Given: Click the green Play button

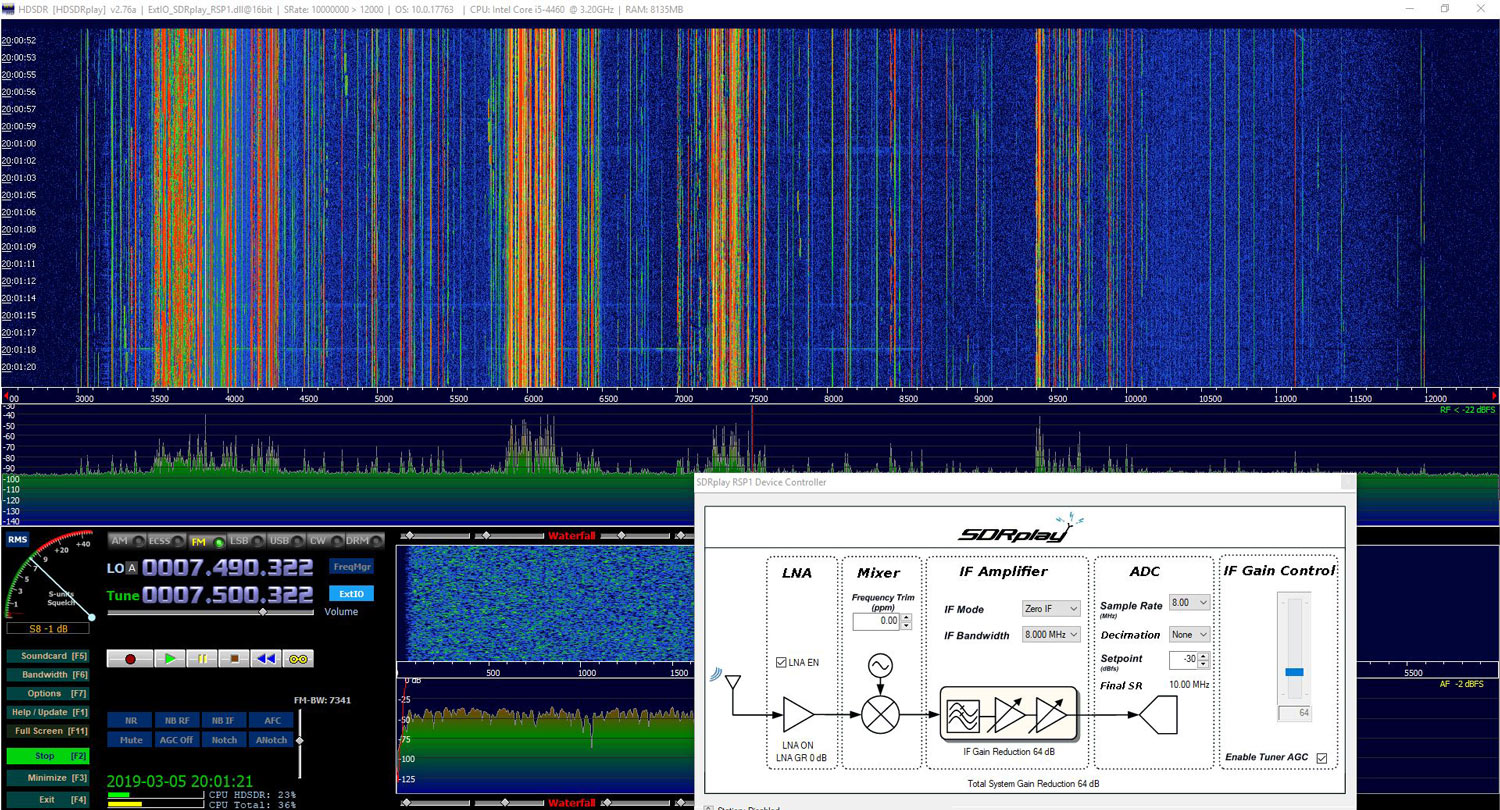Looking at the screenshot, I should point(171,659).
